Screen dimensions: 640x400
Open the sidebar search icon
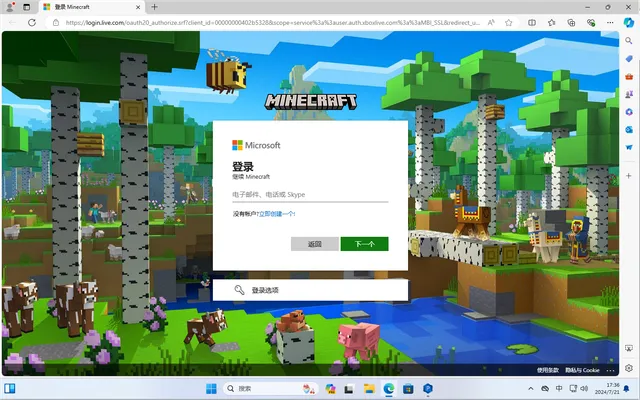tap(629, 41)
